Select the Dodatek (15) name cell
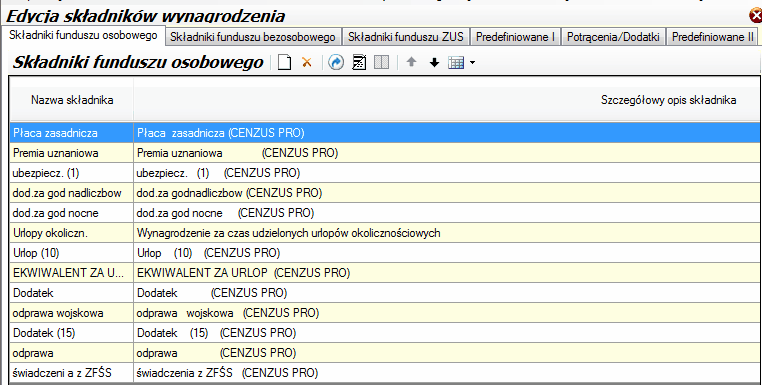Image resolution: width=762 pixels, height=385 pixels. coord(71,332)
